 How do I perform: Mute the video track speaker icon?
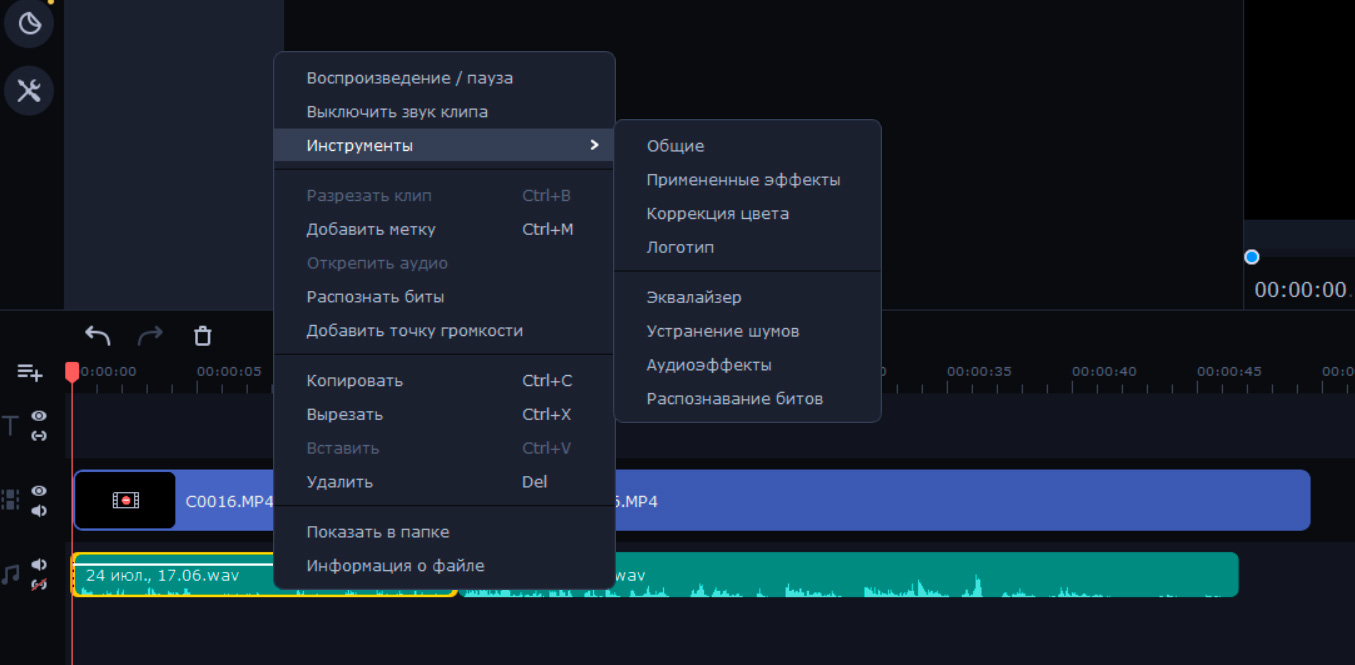(39, 511)
